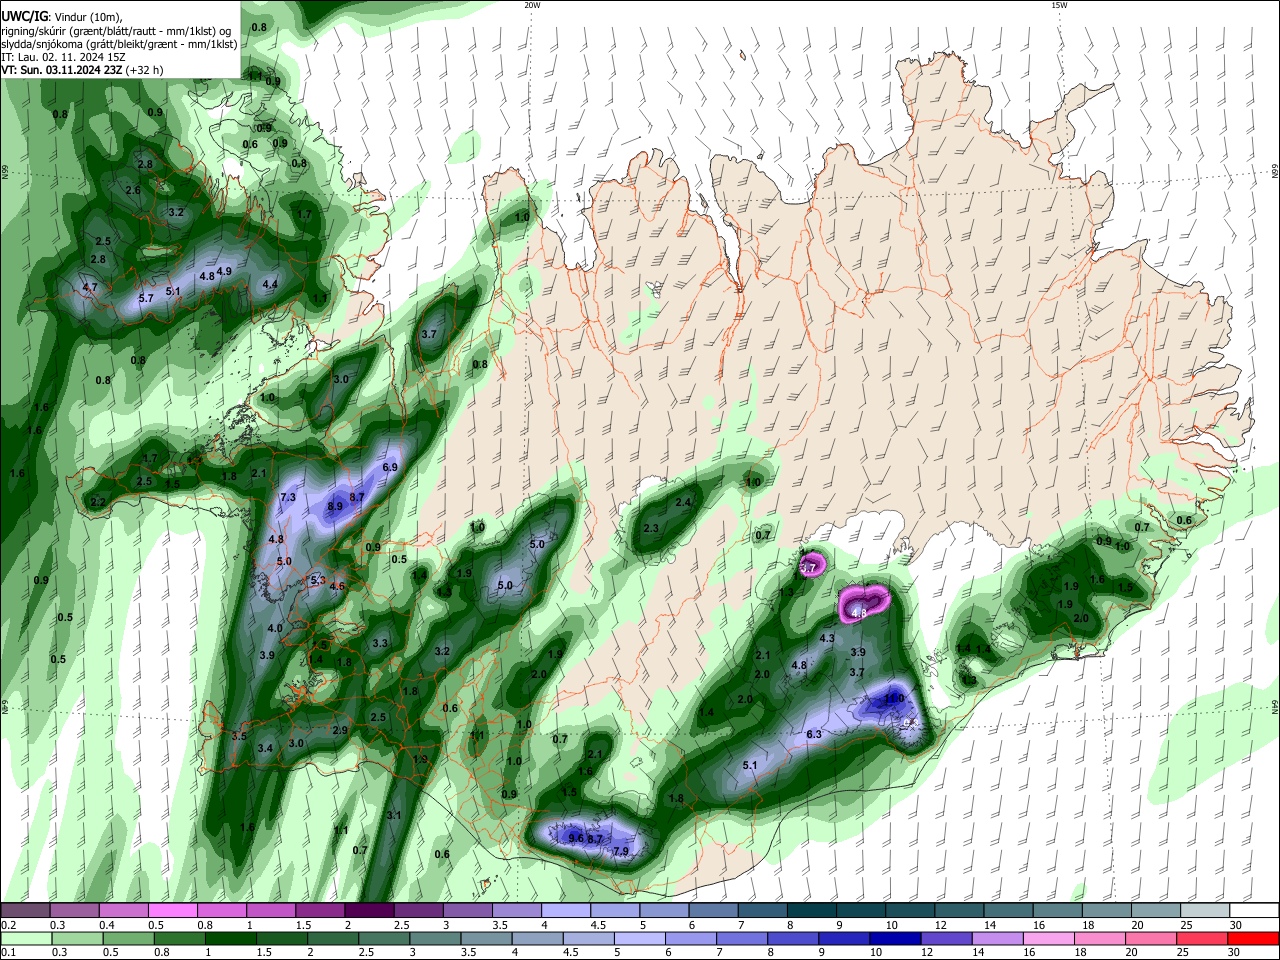This screenshot has height=960, width=1280.
Task: Click the 2.9 precipitation value
Action: coord(340,730)
